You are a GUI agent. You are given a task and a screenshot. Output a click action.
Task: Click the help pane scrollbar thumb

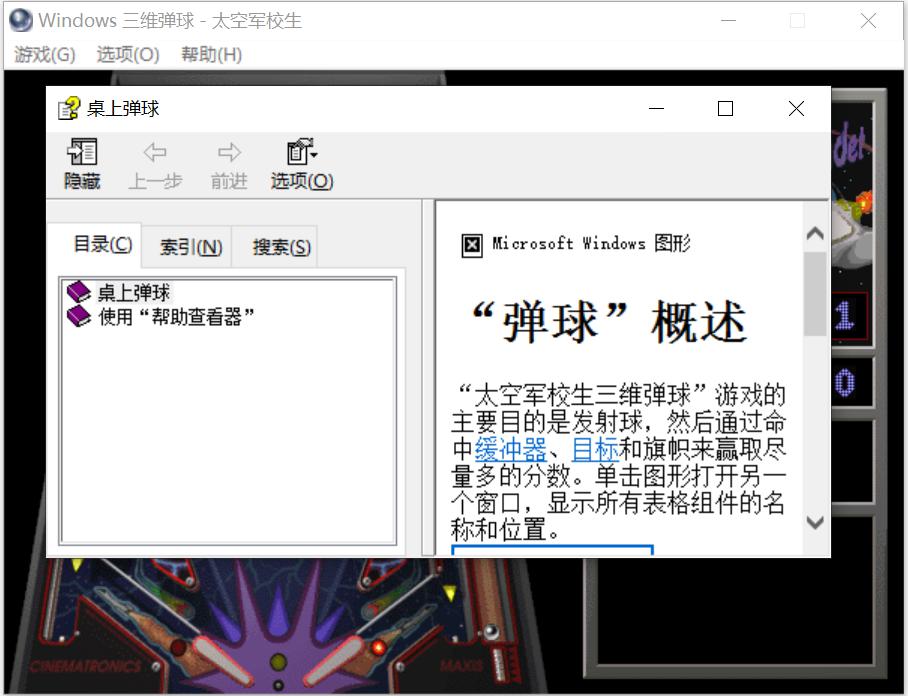coord(815,294)
